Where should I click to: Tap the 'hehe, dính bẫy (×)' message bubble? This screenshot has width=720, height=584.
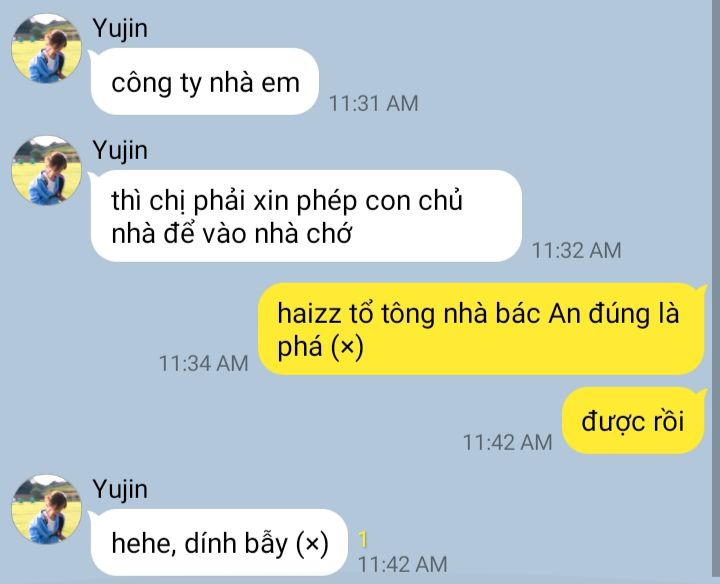(219, 542)
